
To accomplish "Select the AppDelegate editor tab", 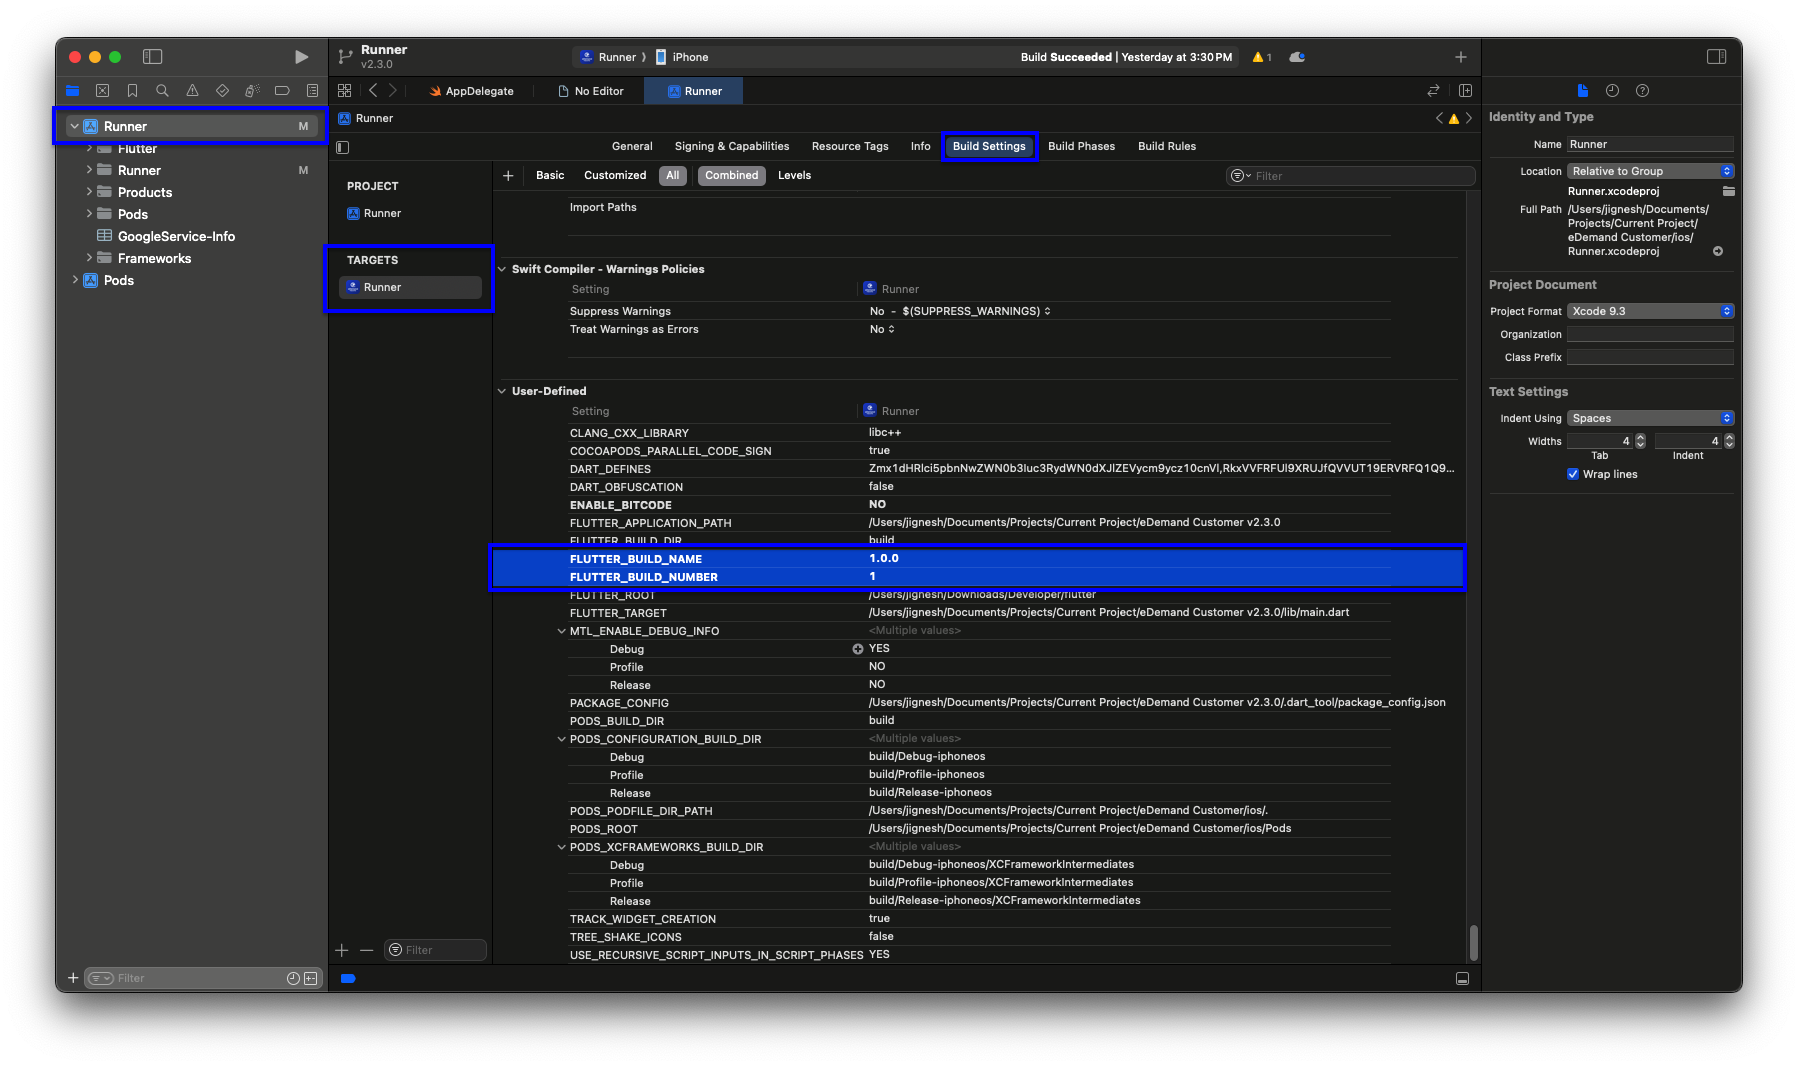I will (x=472, y=91).
